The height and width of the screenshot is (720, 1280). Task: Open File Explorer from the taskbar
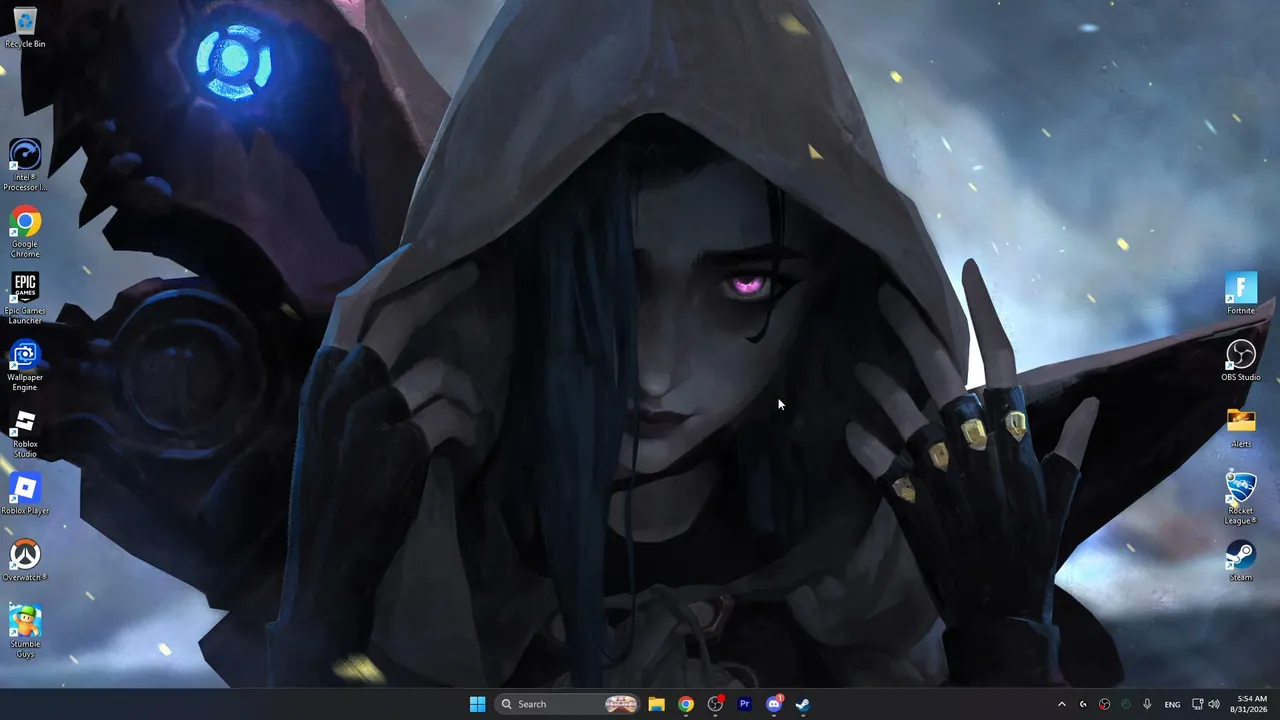click(x=656, y=704)
